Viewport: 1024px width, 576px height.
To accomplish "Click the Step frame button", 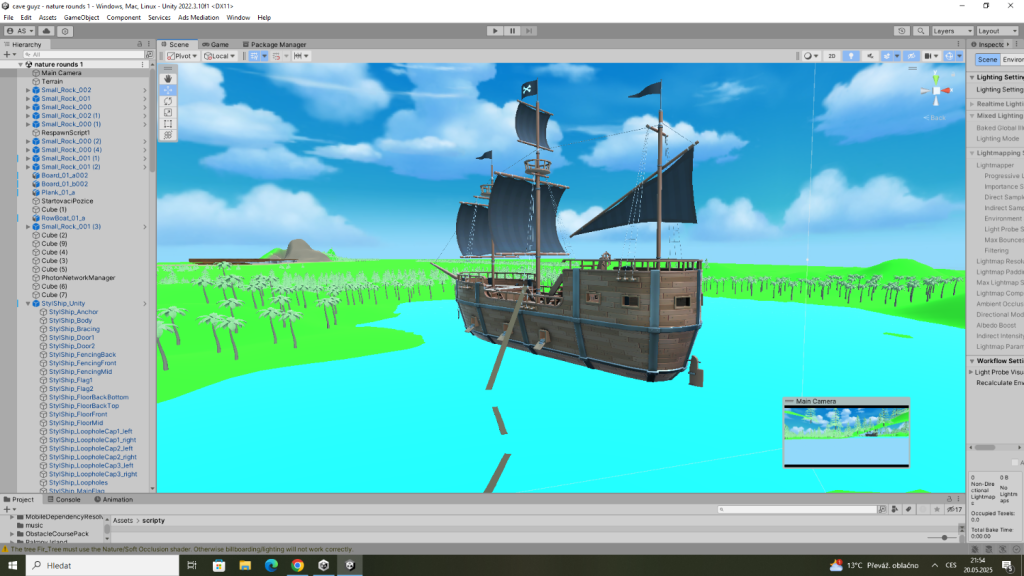I will pyautogui.click(x=529, y=31).
